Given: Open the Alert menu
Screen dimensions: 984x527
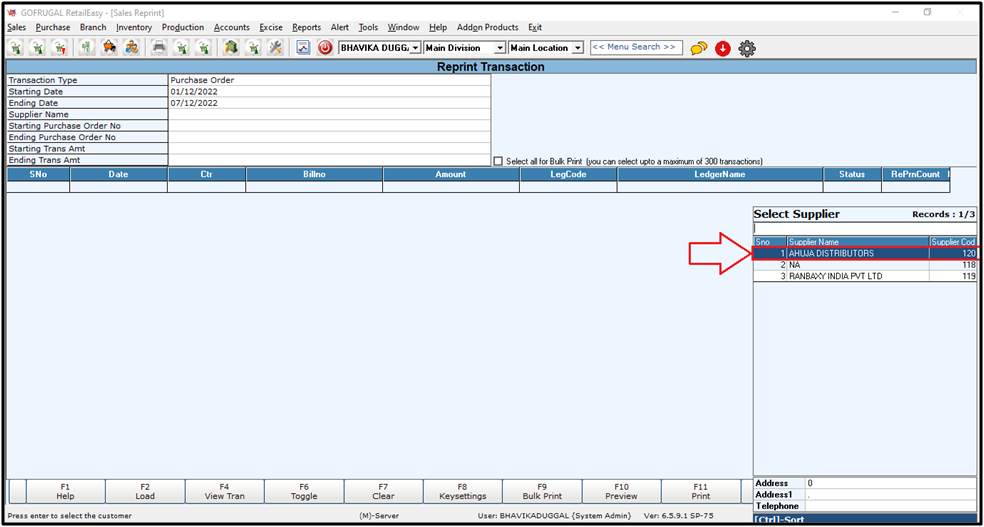Looking at the screenshot, I should (340, 28).
